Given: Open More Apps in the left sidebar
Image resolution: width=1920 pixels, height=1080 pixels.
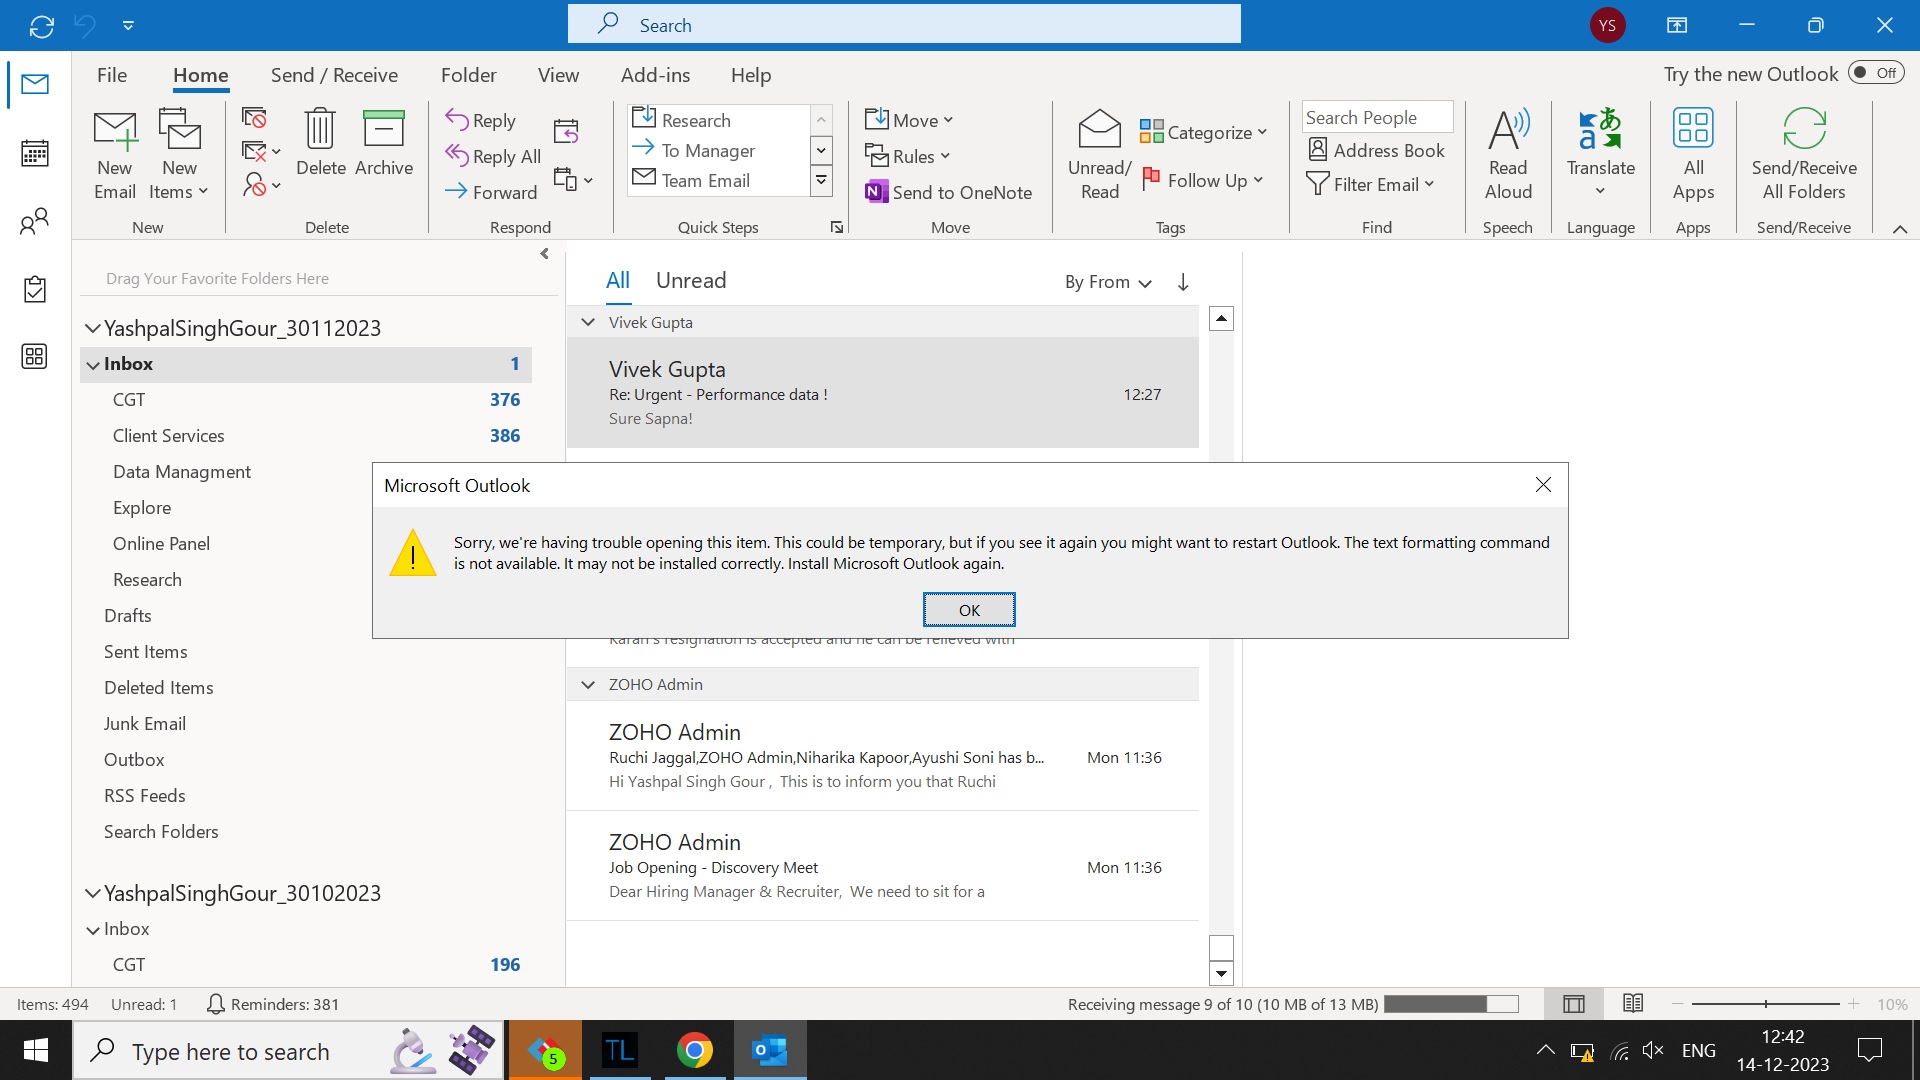Looking at the screenshot, I should pyautogui.click(x=35, y=357).
